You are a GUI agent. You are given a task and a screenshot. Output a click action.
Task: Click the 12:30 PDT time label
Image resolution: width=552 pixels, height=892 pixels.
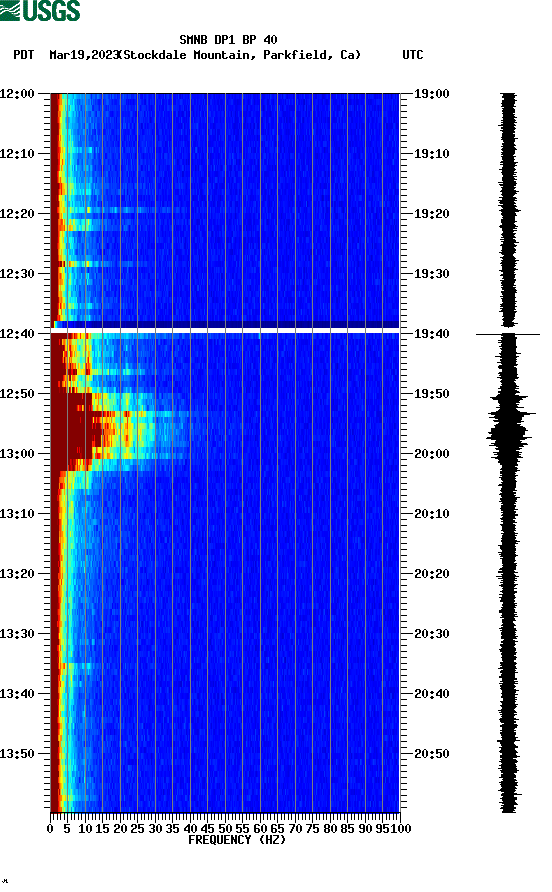point(17,274)
